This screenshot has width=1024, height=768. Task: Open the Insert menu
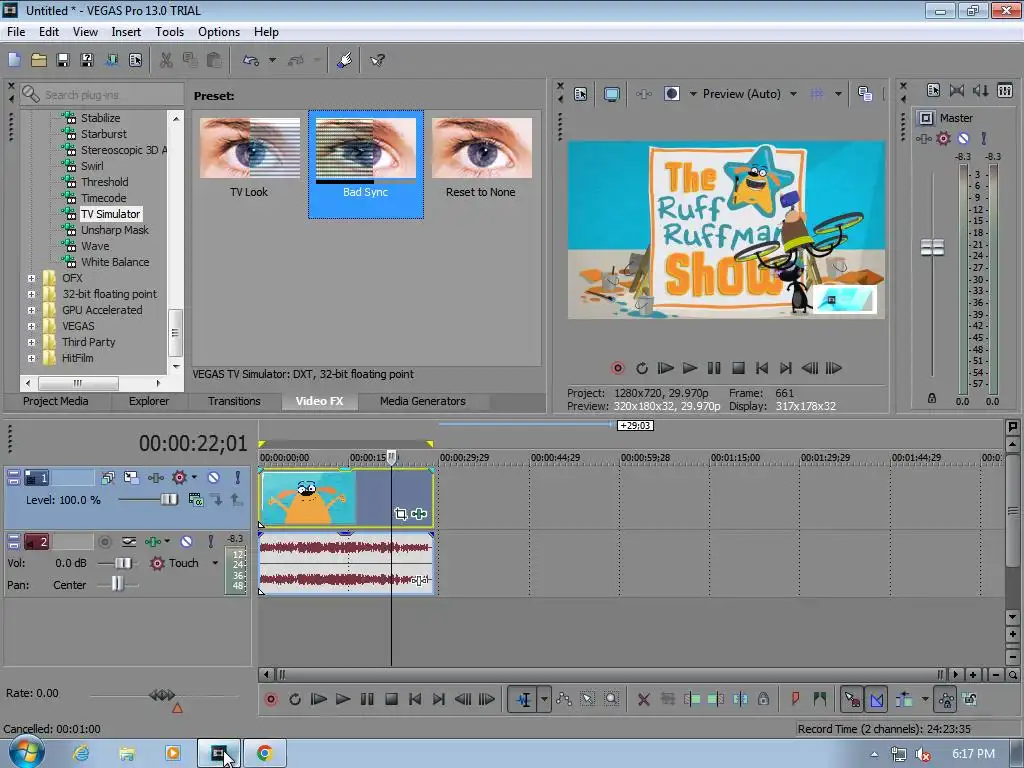[x=126, y=32]
